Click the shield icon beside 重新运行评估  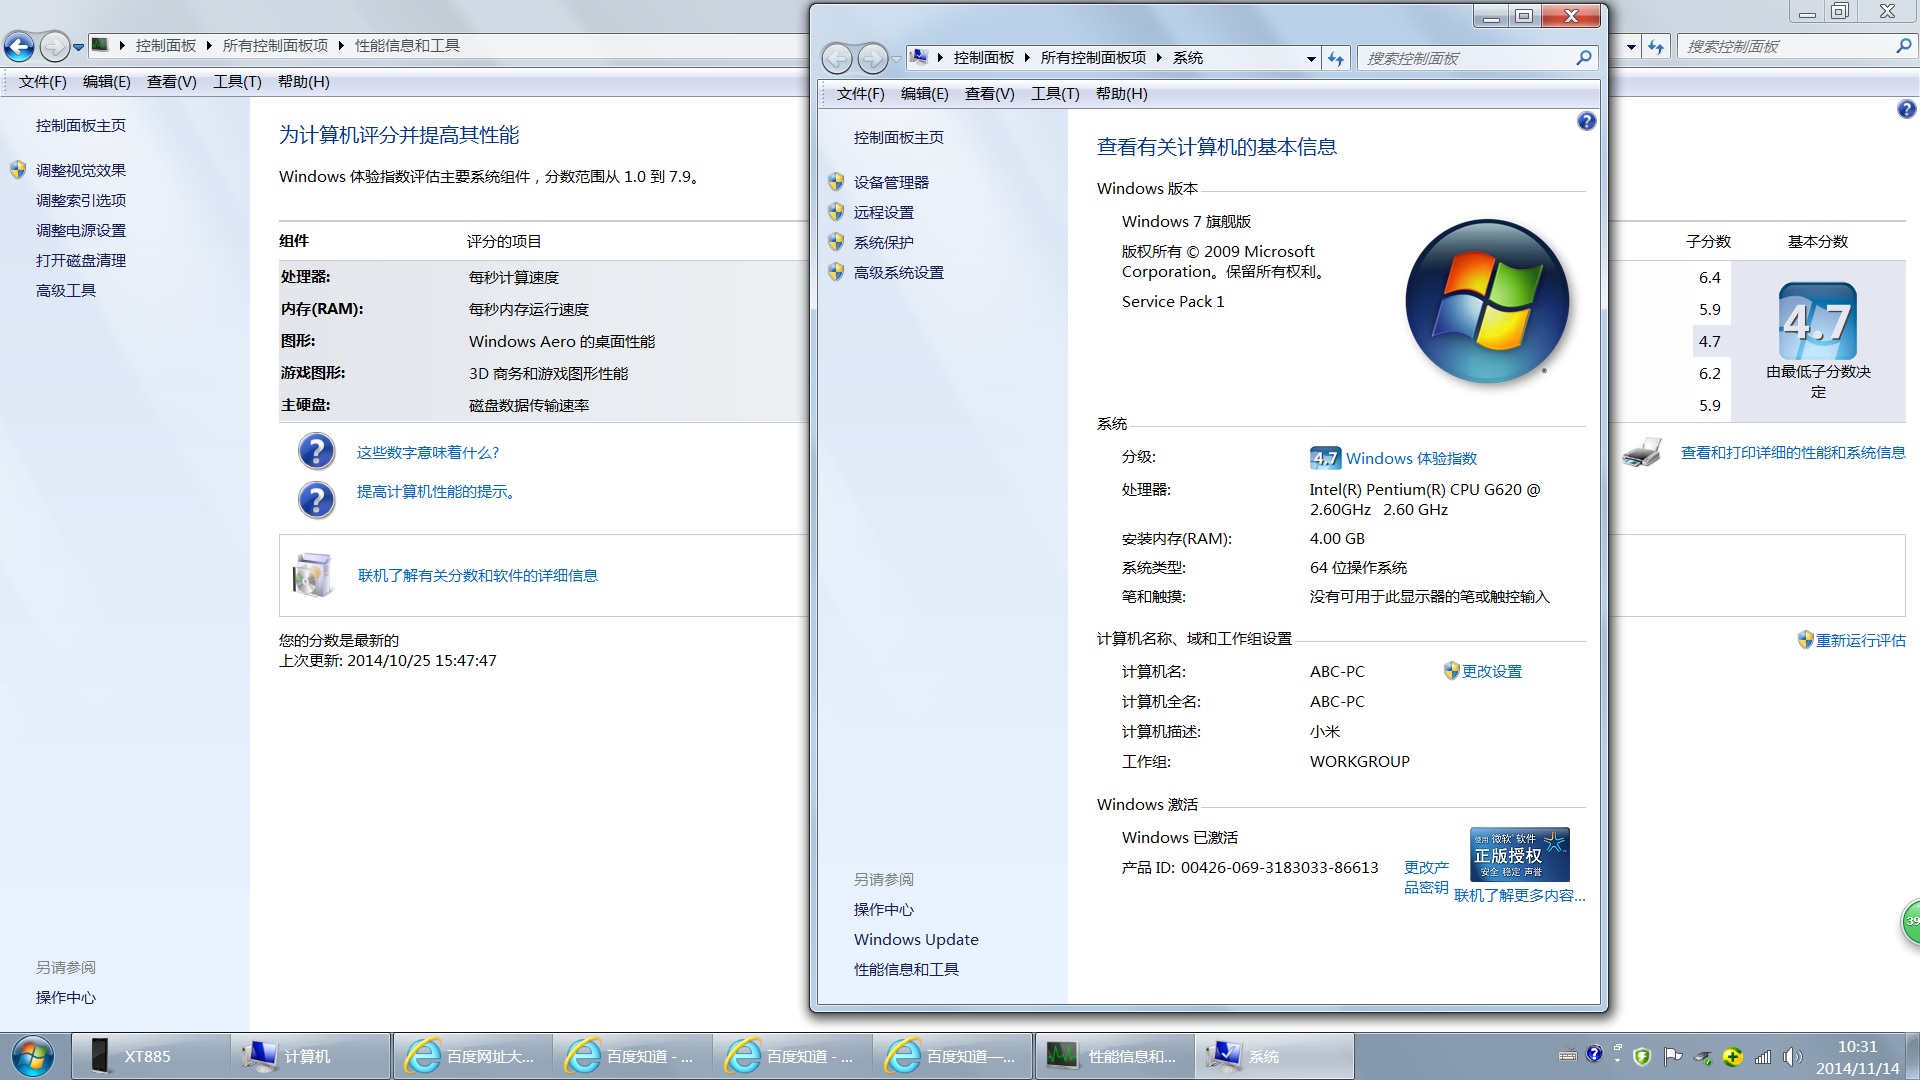pos(1805,640)
